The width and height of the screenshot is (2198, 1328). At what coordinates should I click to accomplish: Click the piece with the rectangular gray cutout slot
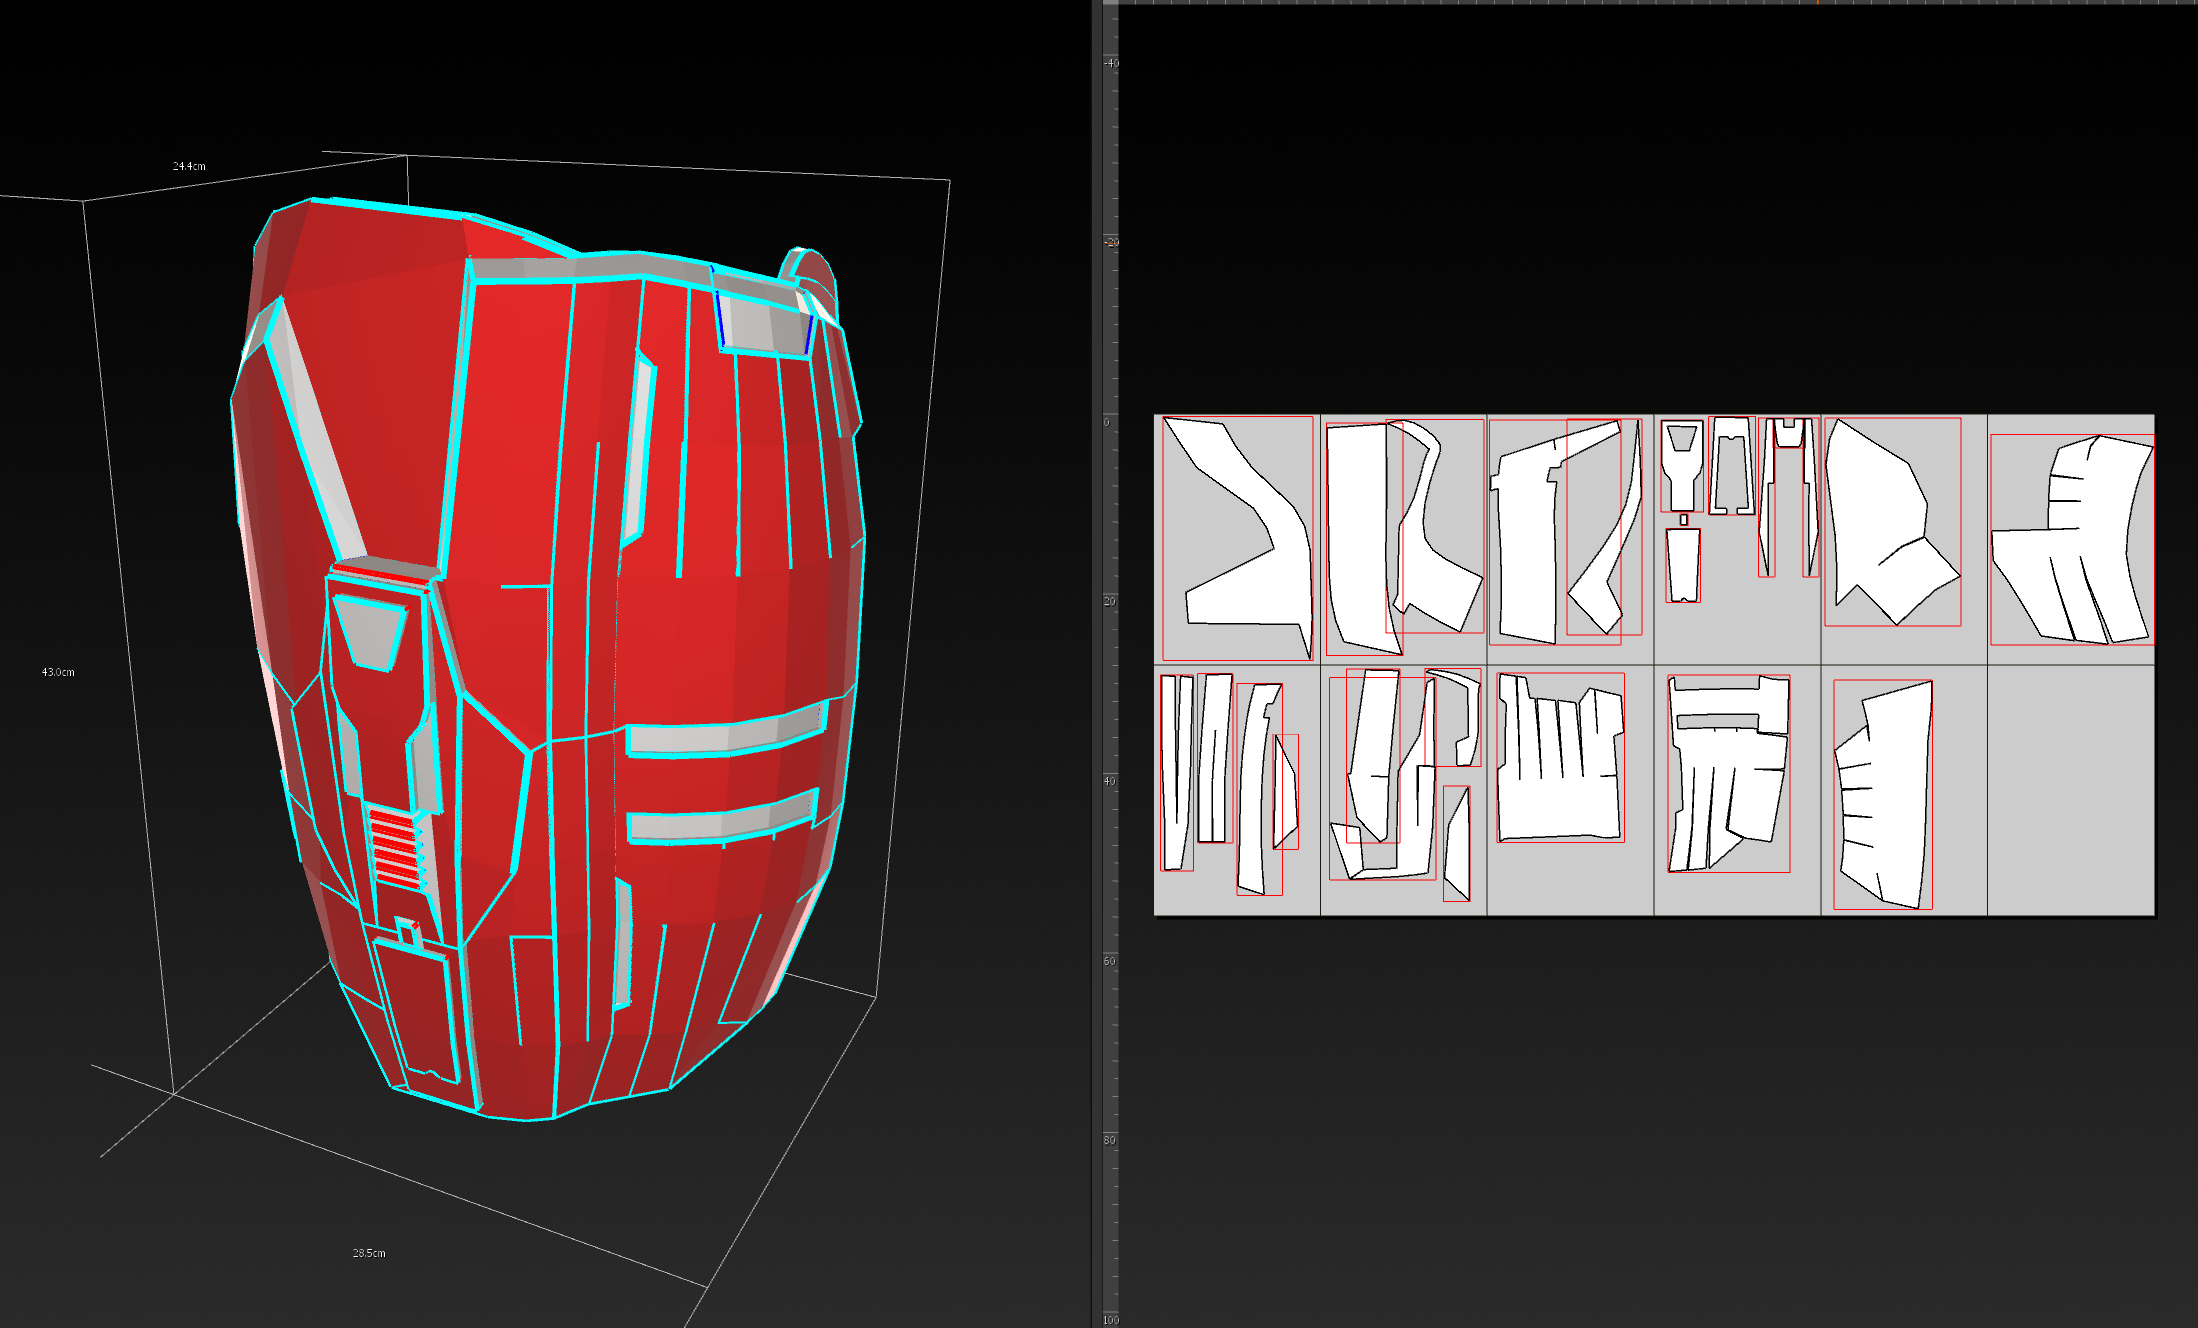click(1728, 773)
